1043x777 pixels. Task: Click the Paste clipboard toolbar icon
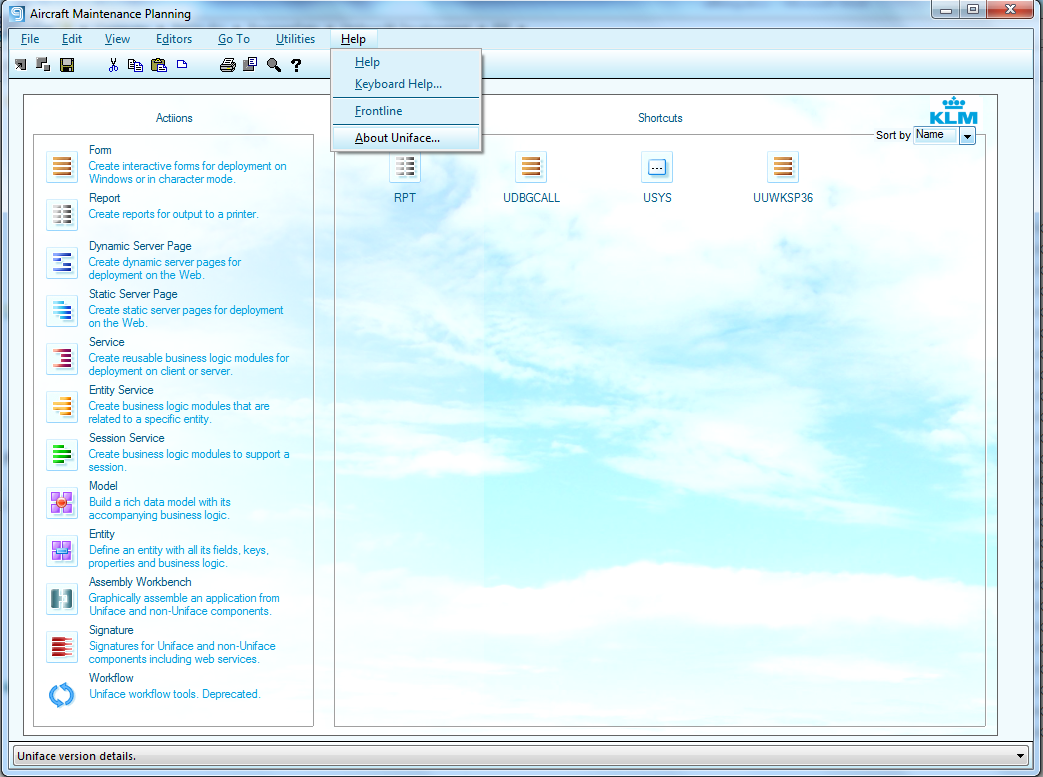click(x=158, y=65)
